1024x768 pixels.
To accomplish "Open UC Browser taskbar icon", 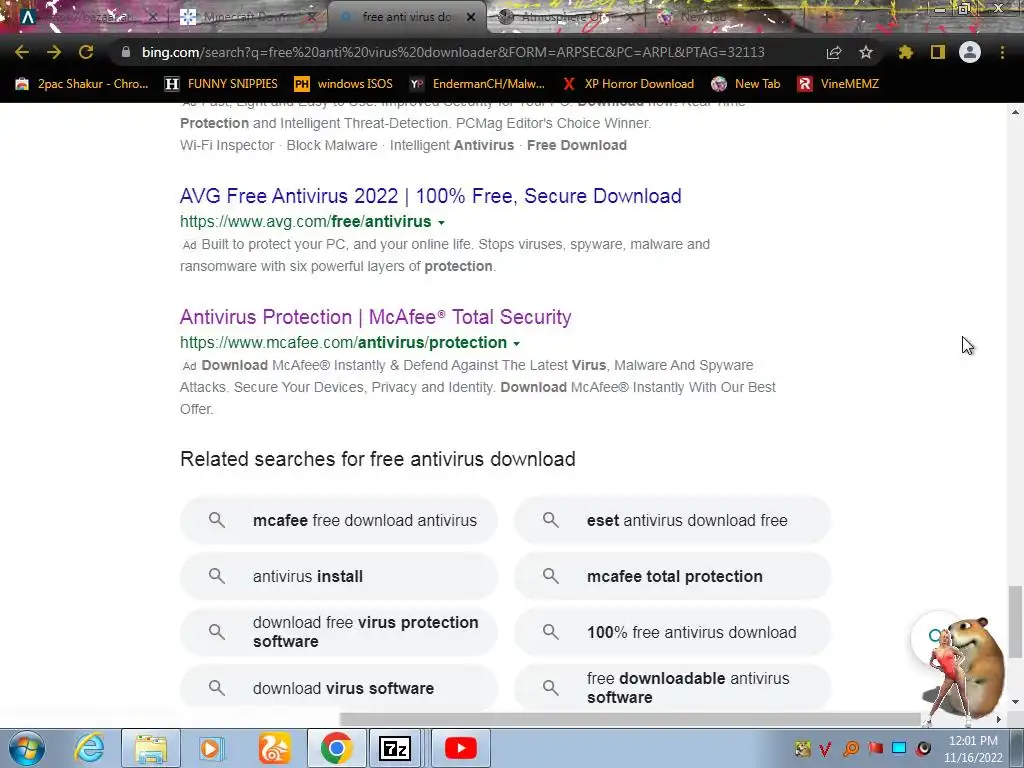I will pyautogui.click(x=274, y=748).
